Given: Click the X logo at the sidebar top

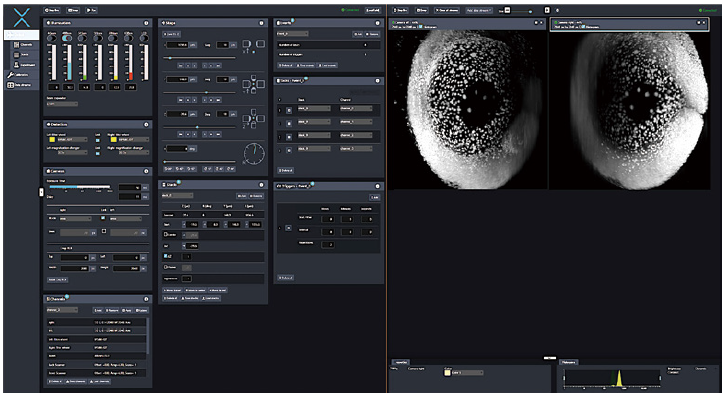Looking at the screenshot, I should pyautogui.click(x=22, y=18).
